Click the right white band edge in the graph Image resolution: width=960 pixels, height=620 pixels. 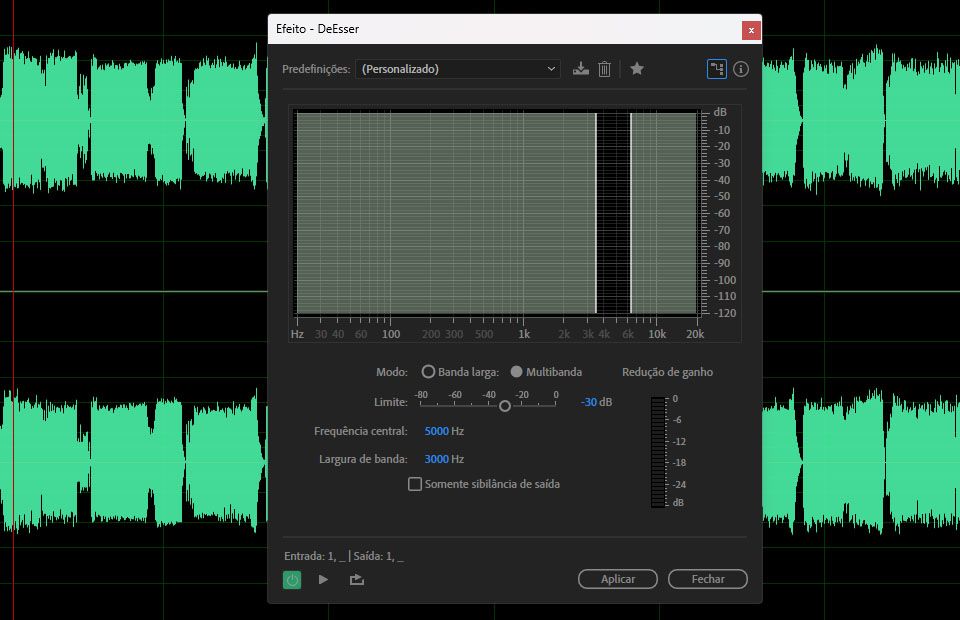[631, 213]
